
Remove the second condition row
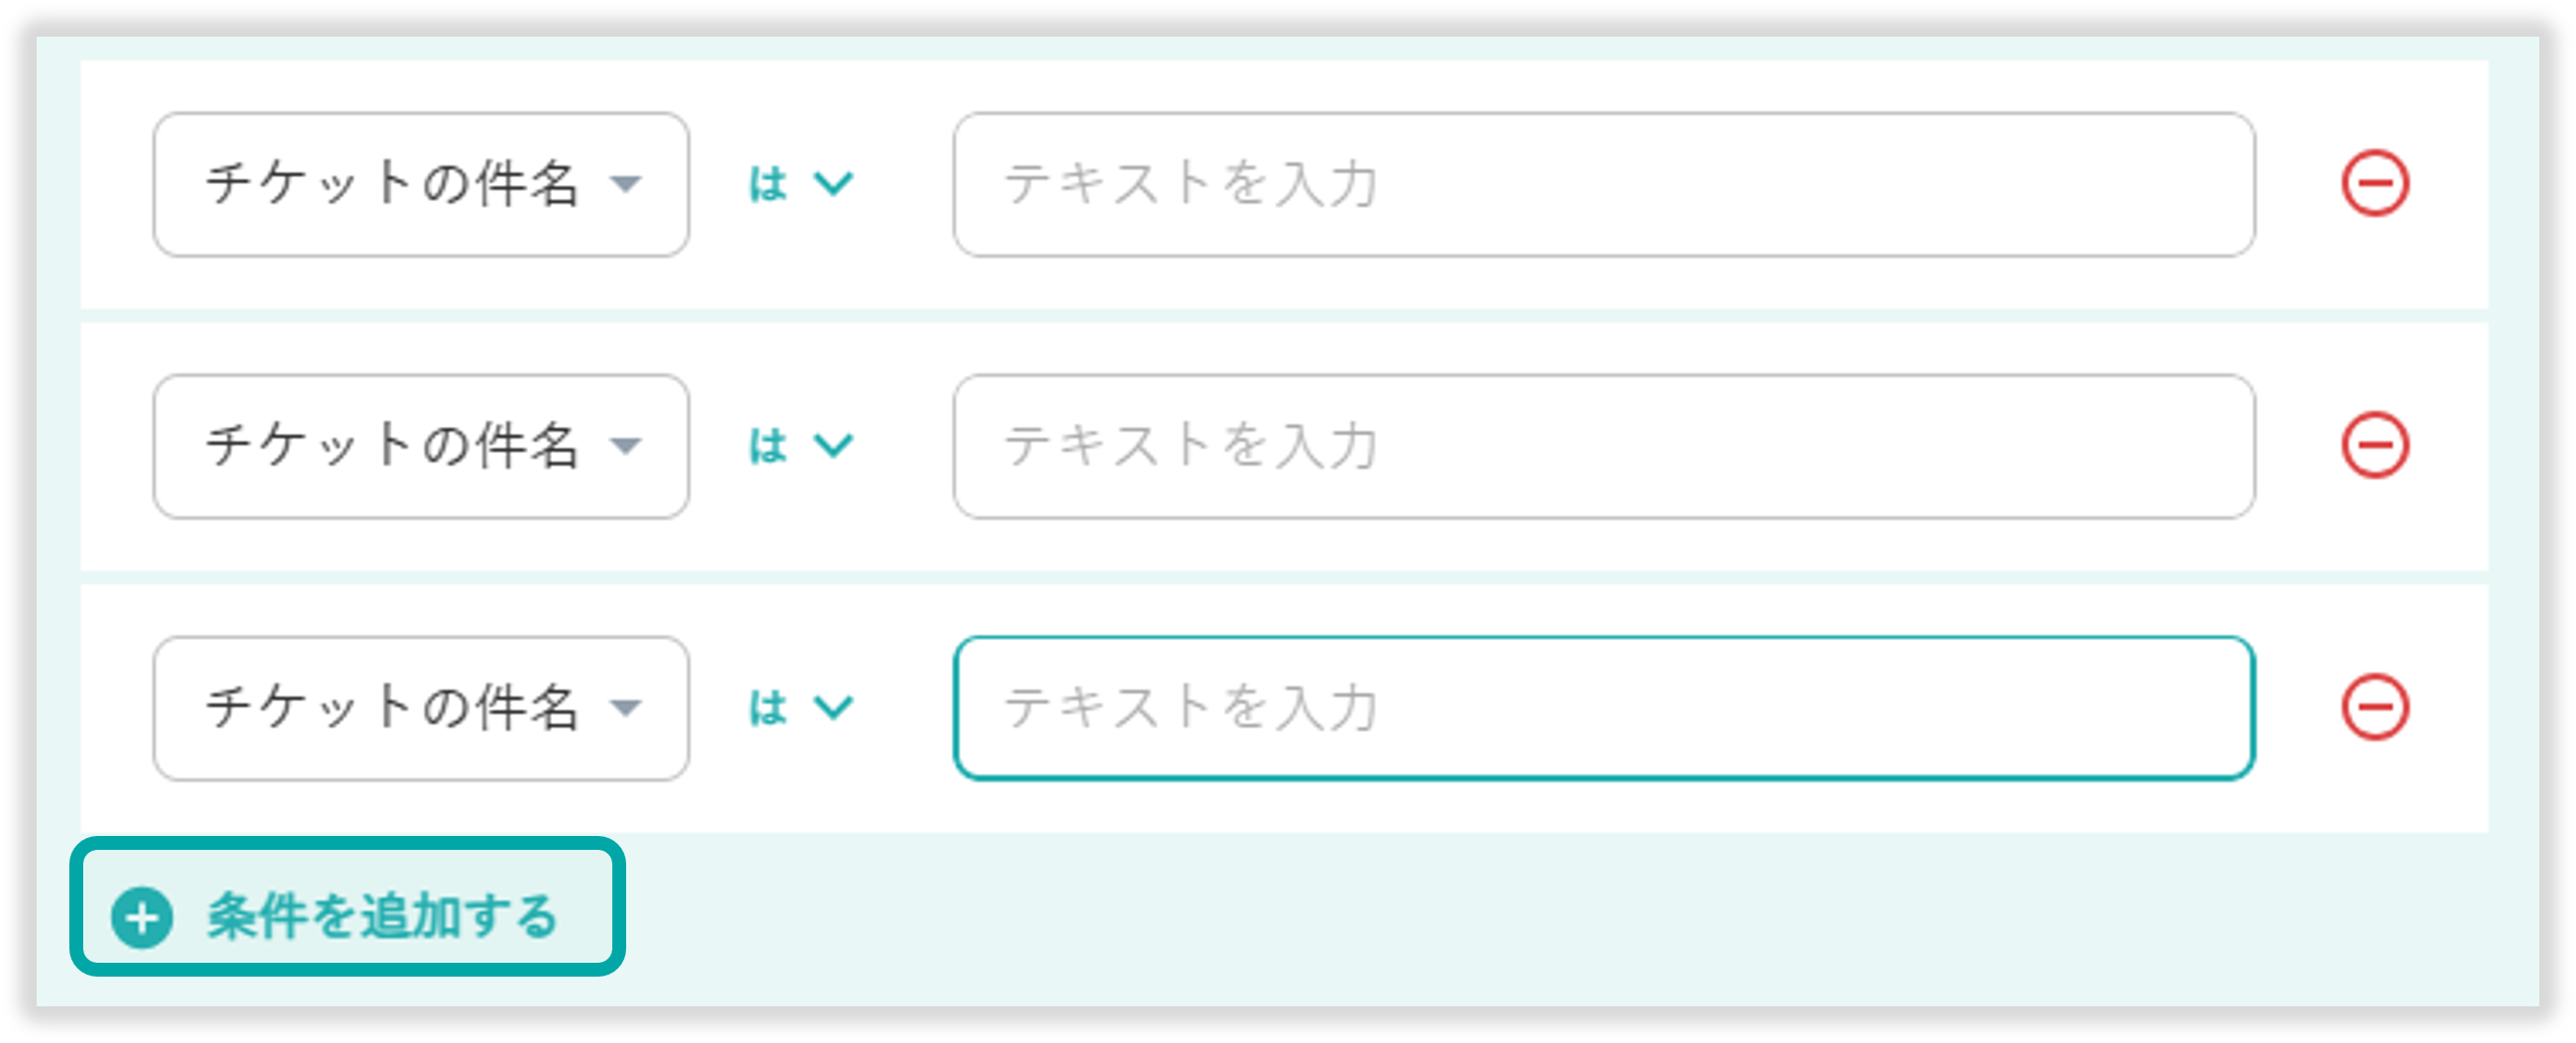pos(2375,445)
